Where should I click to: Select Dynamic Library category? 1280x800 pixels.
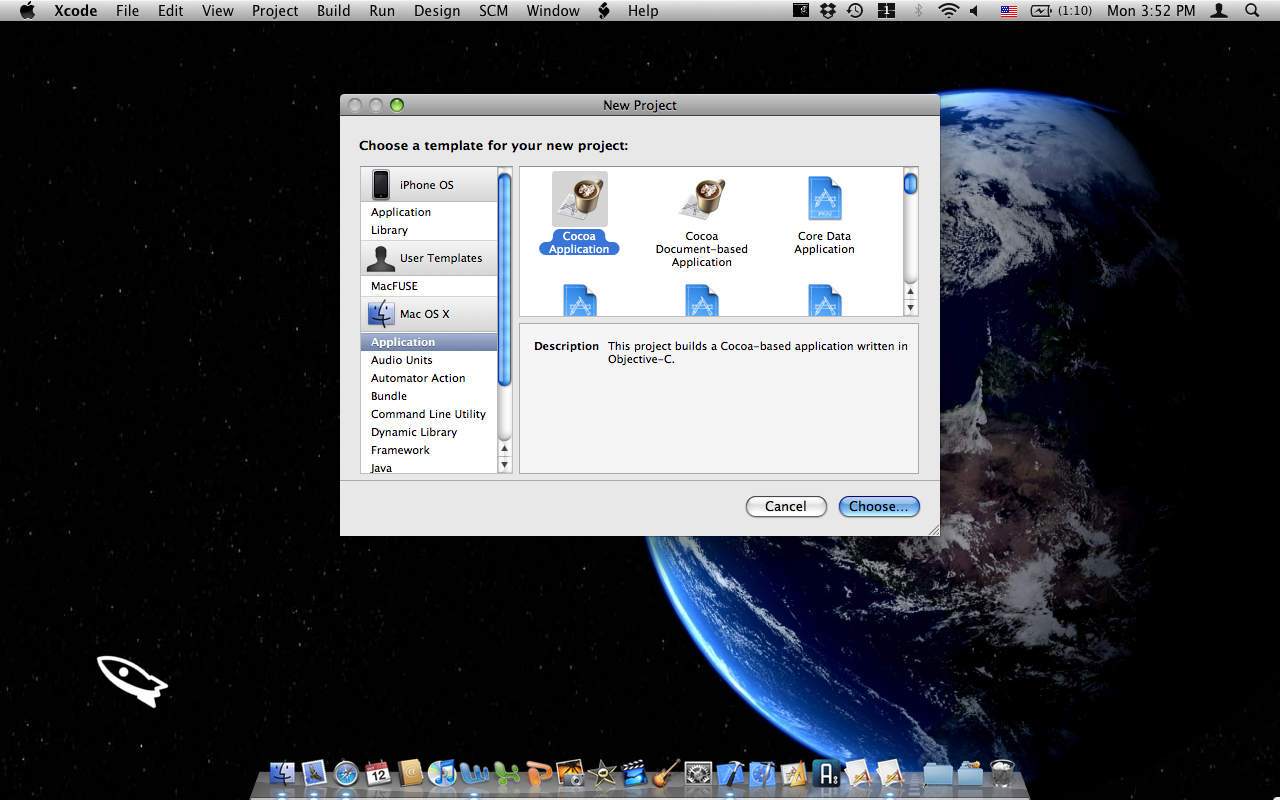[429, 432]
